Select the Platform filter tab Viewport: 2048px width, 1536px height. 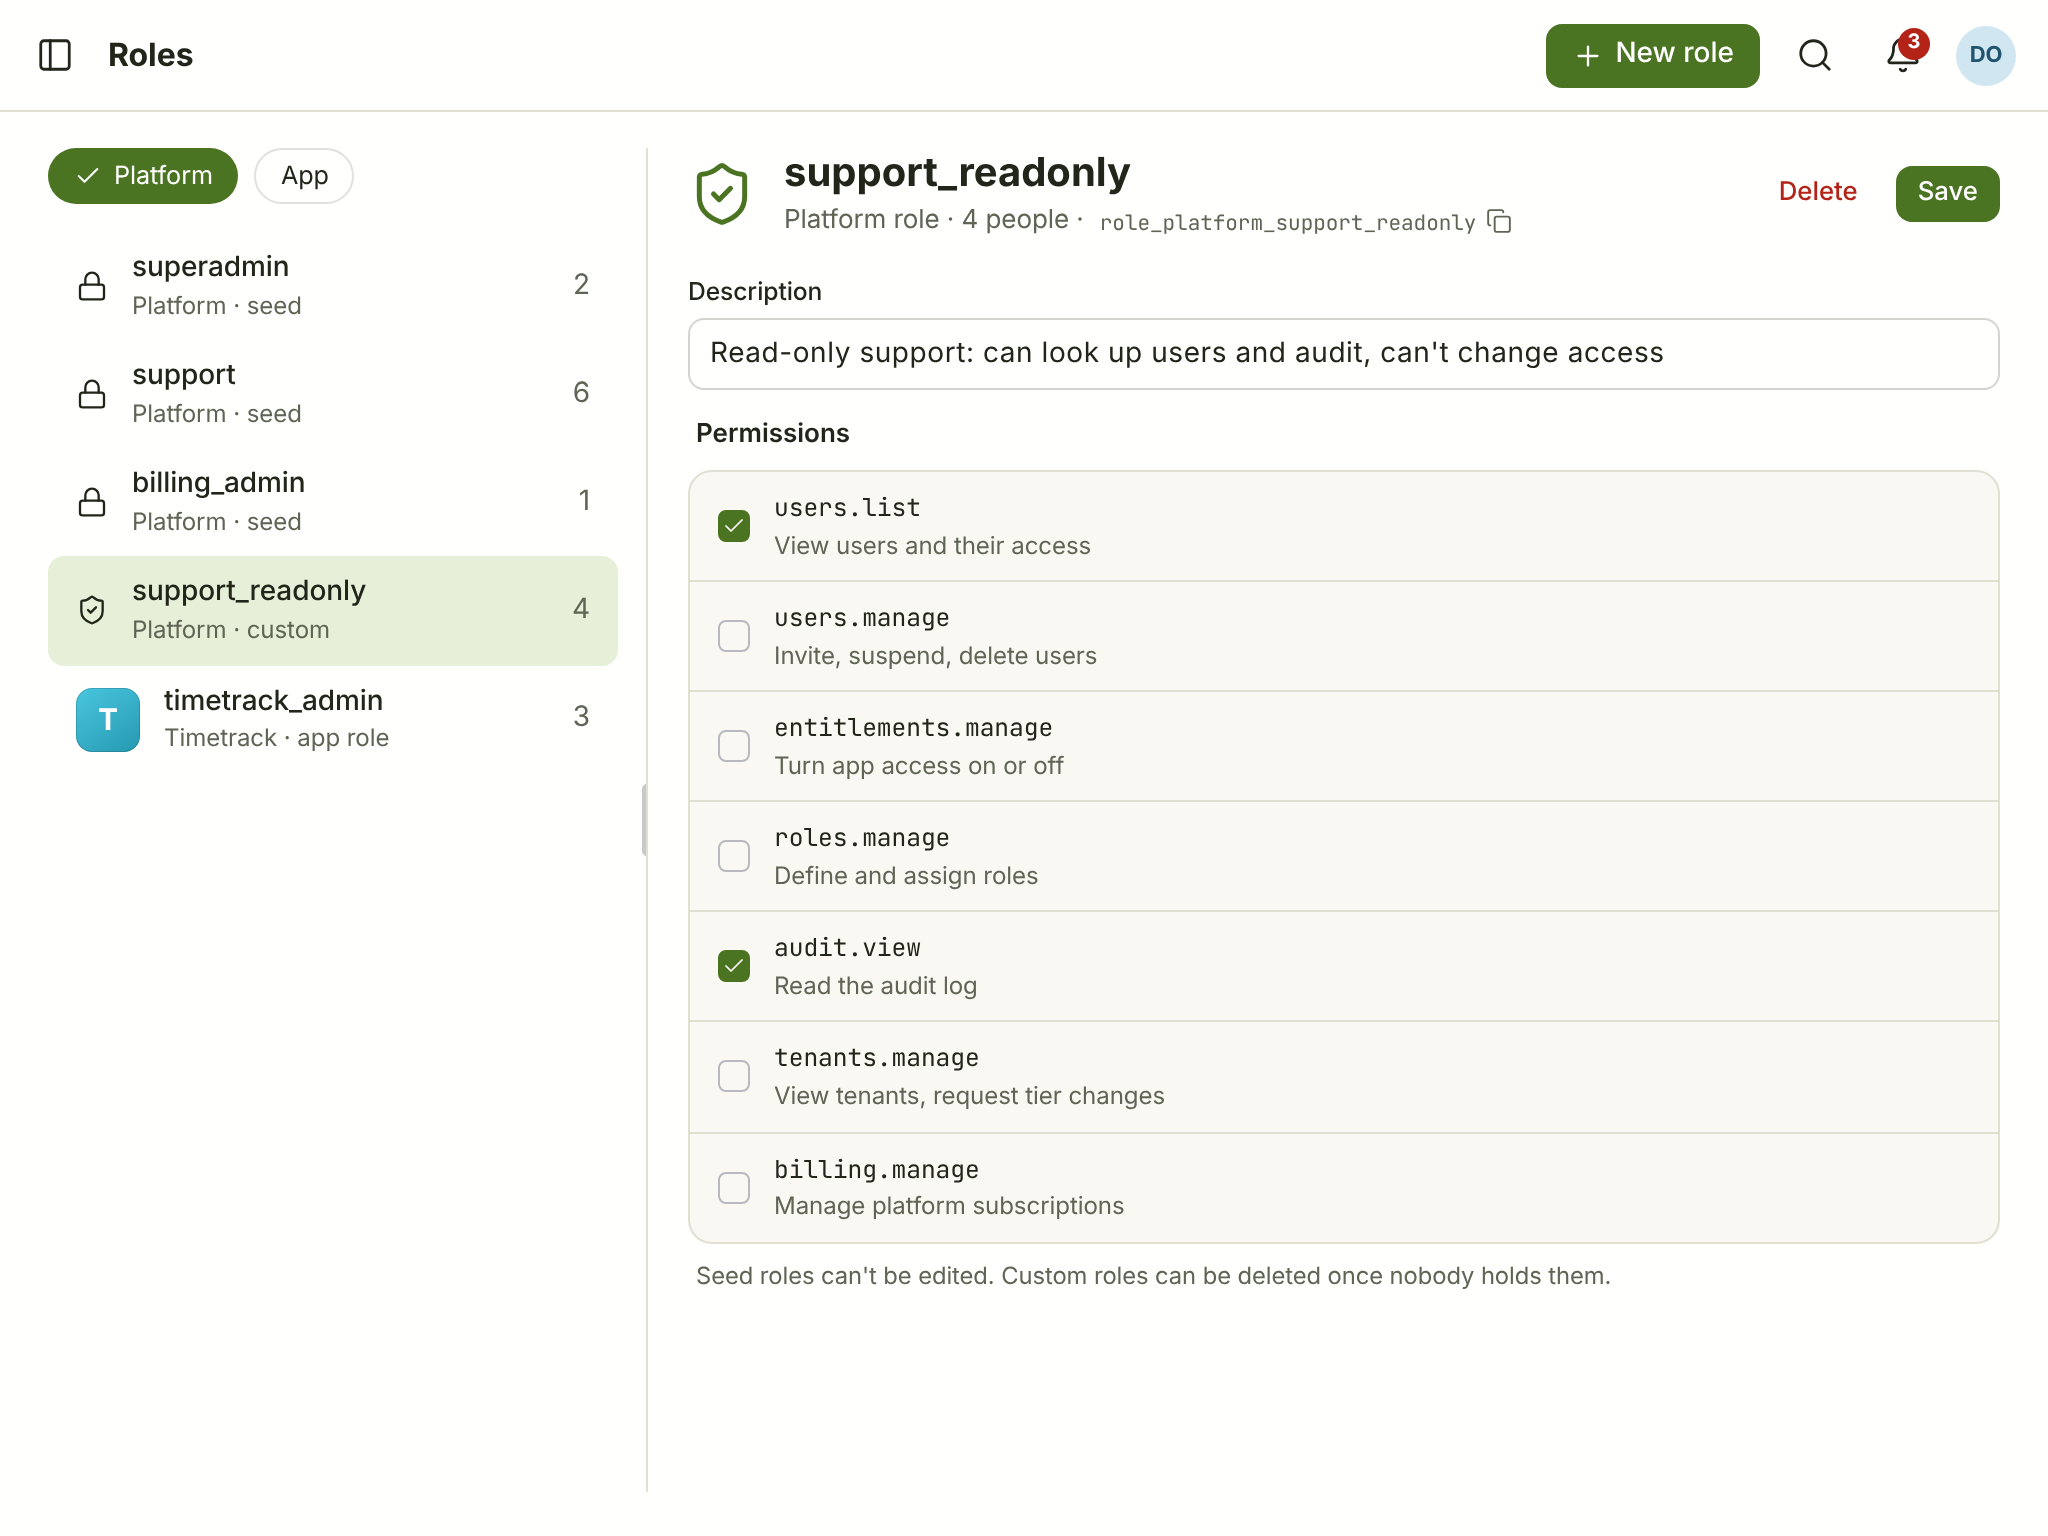(x=143, y=176)
